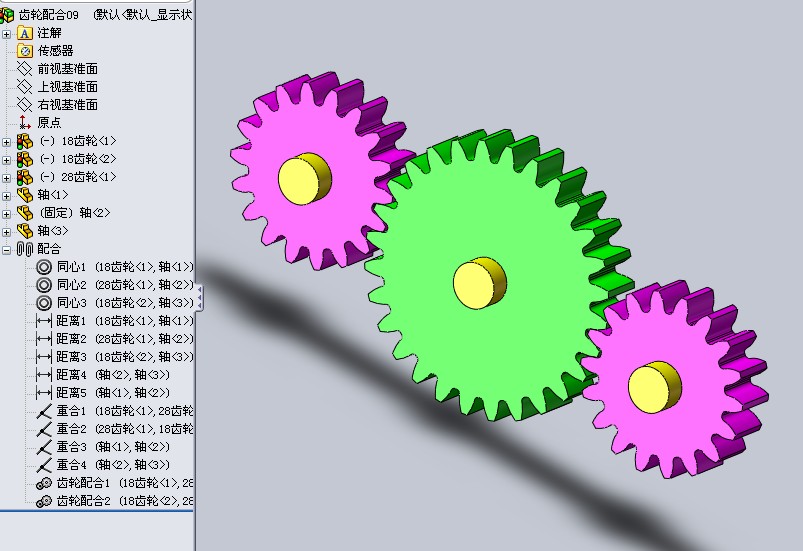The width and height of the screenshot is (803, 551).
Task: Click the distance mate icon of 距离2
Action: [x=44, y=339]
